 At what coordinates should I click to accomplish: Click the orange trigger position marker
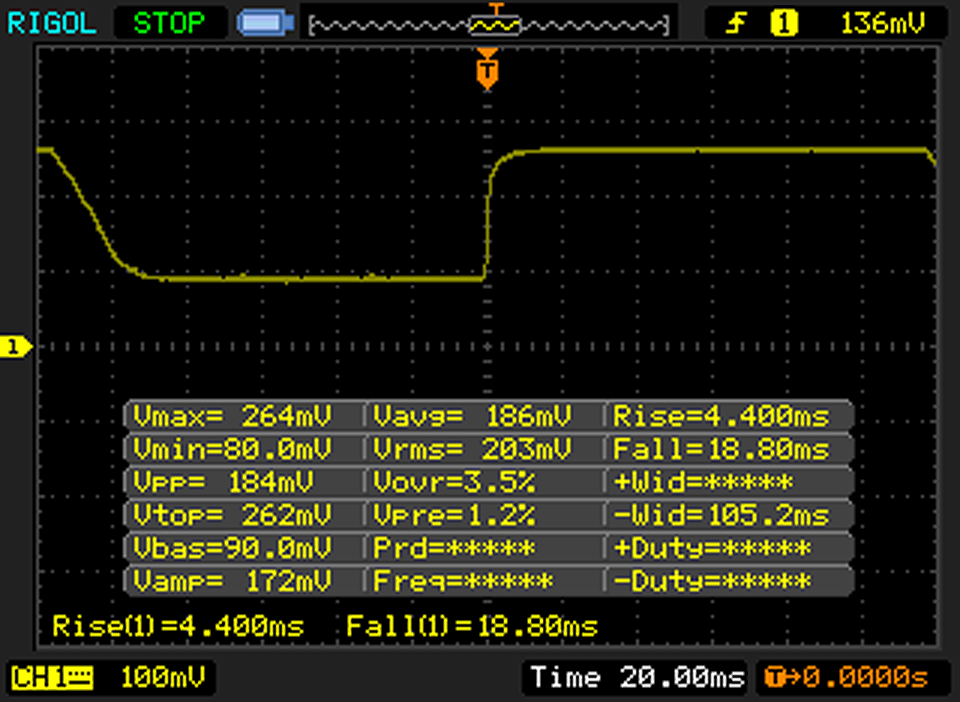coord(487,70)
